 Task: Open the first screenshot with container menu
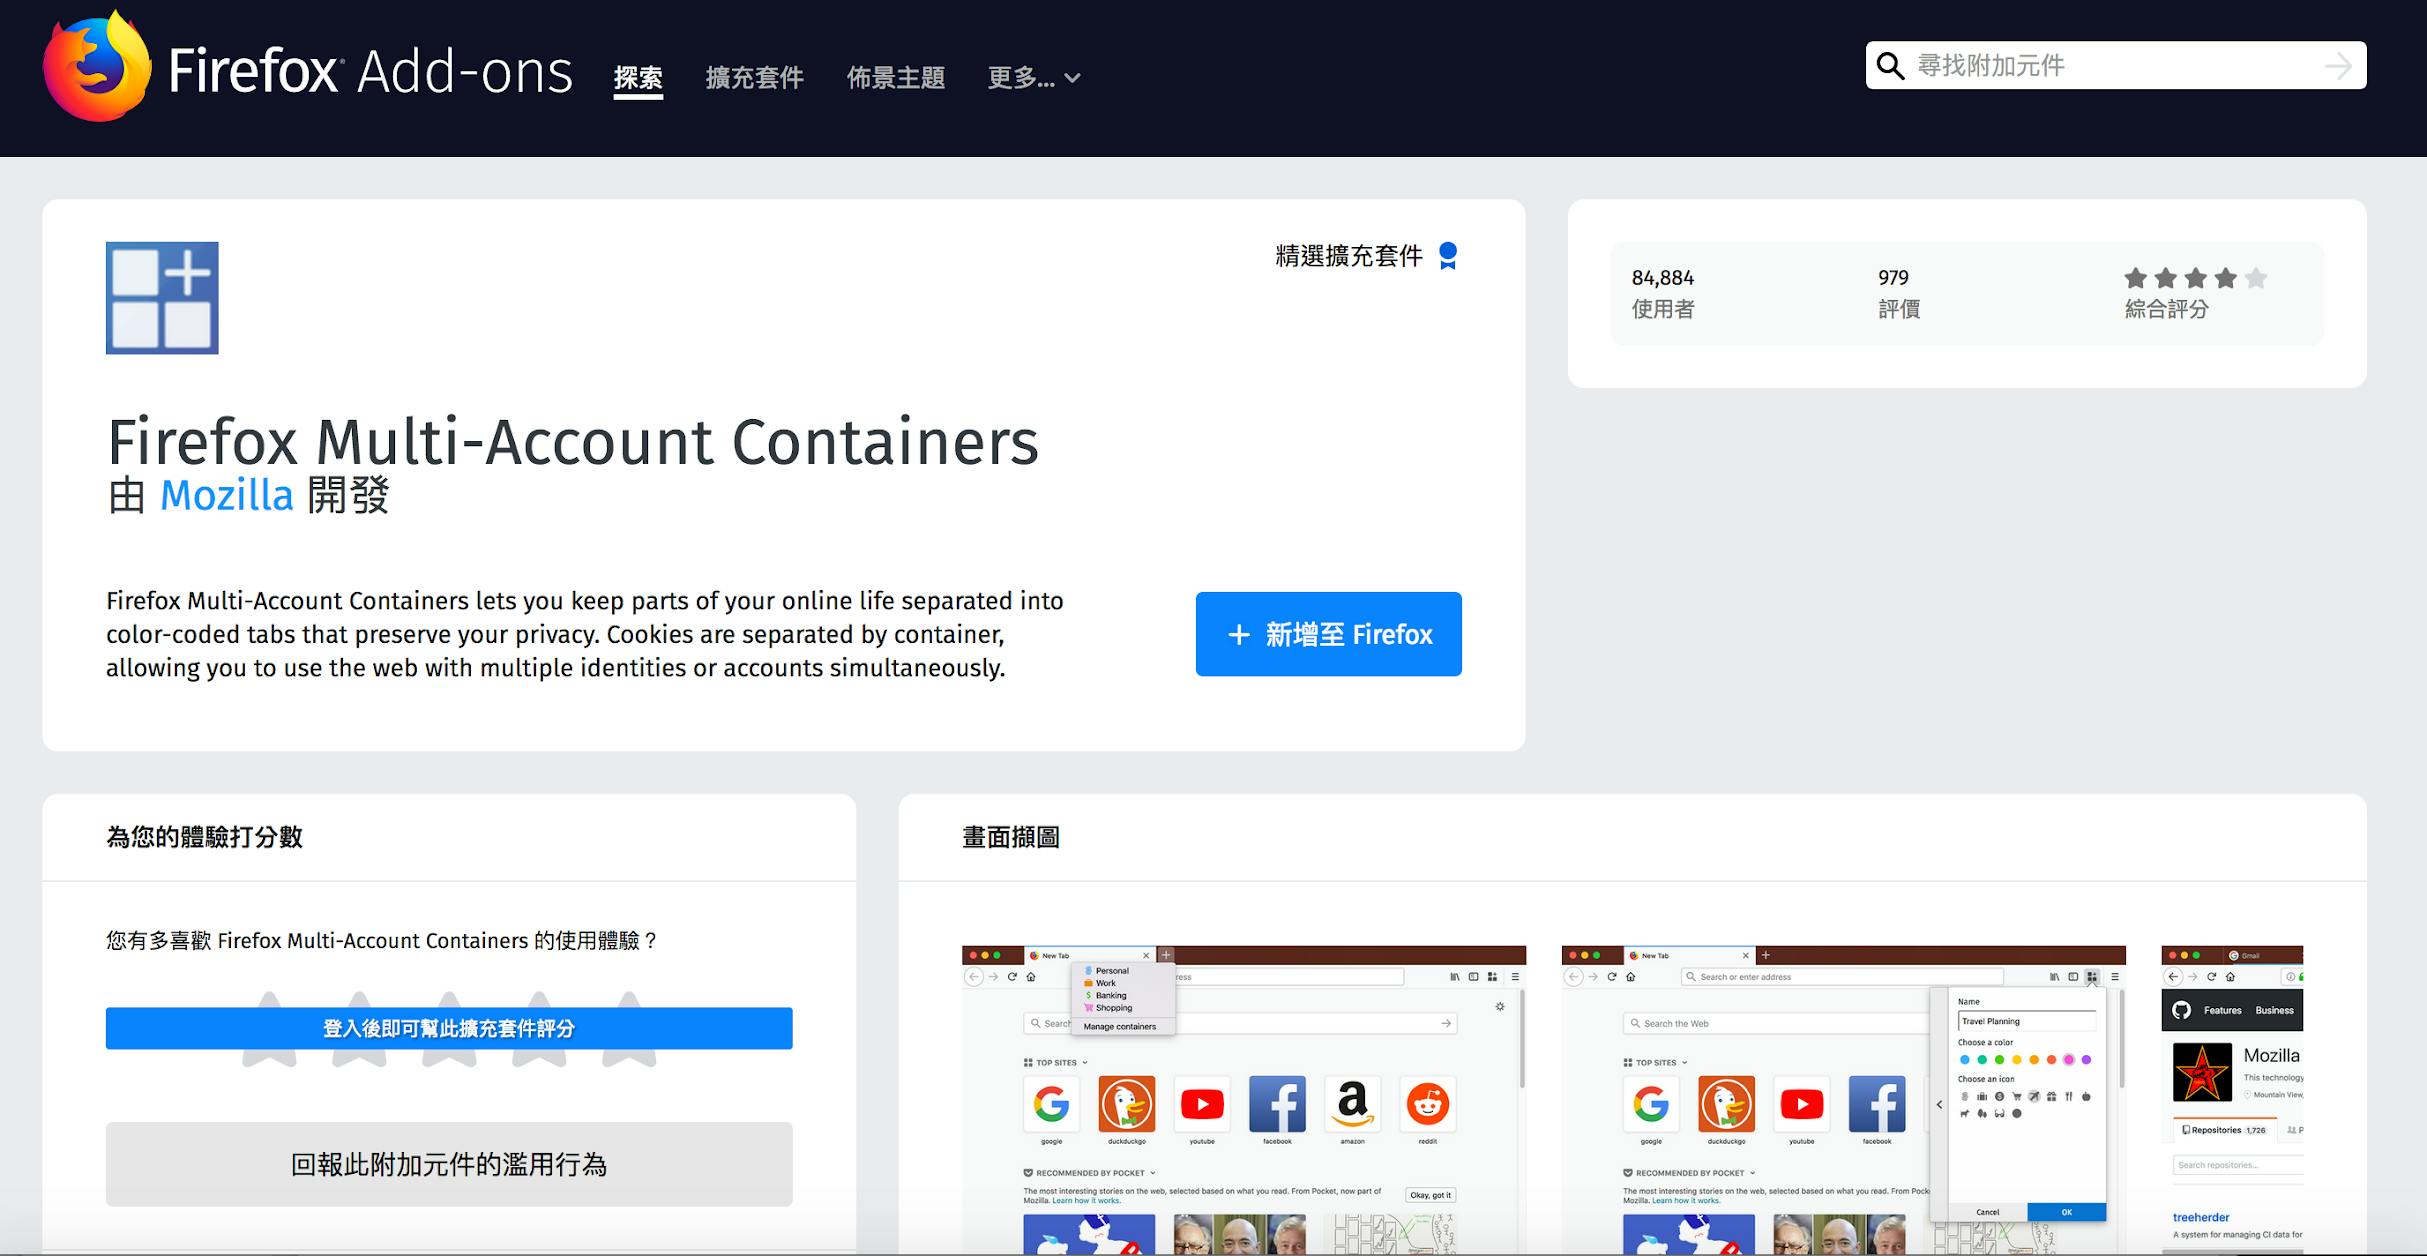point(1244,1100)
